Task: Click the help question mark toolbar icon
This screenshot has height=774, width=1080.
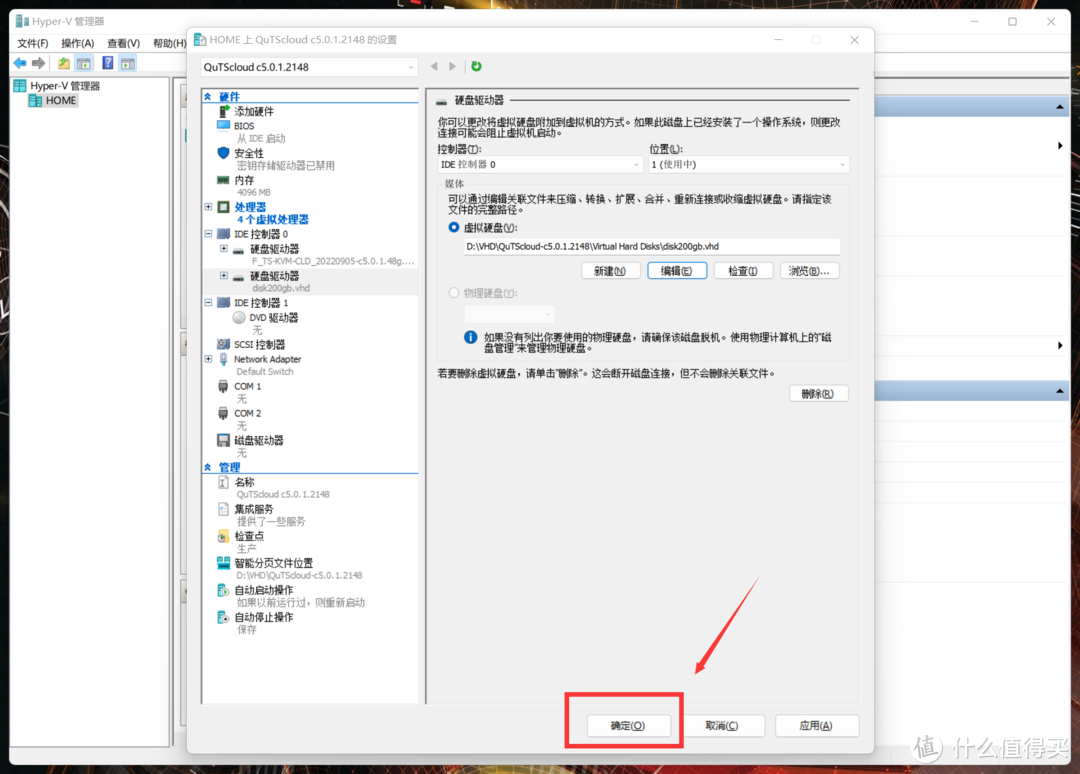Action: pyautogui.click(x=107, y=63)
